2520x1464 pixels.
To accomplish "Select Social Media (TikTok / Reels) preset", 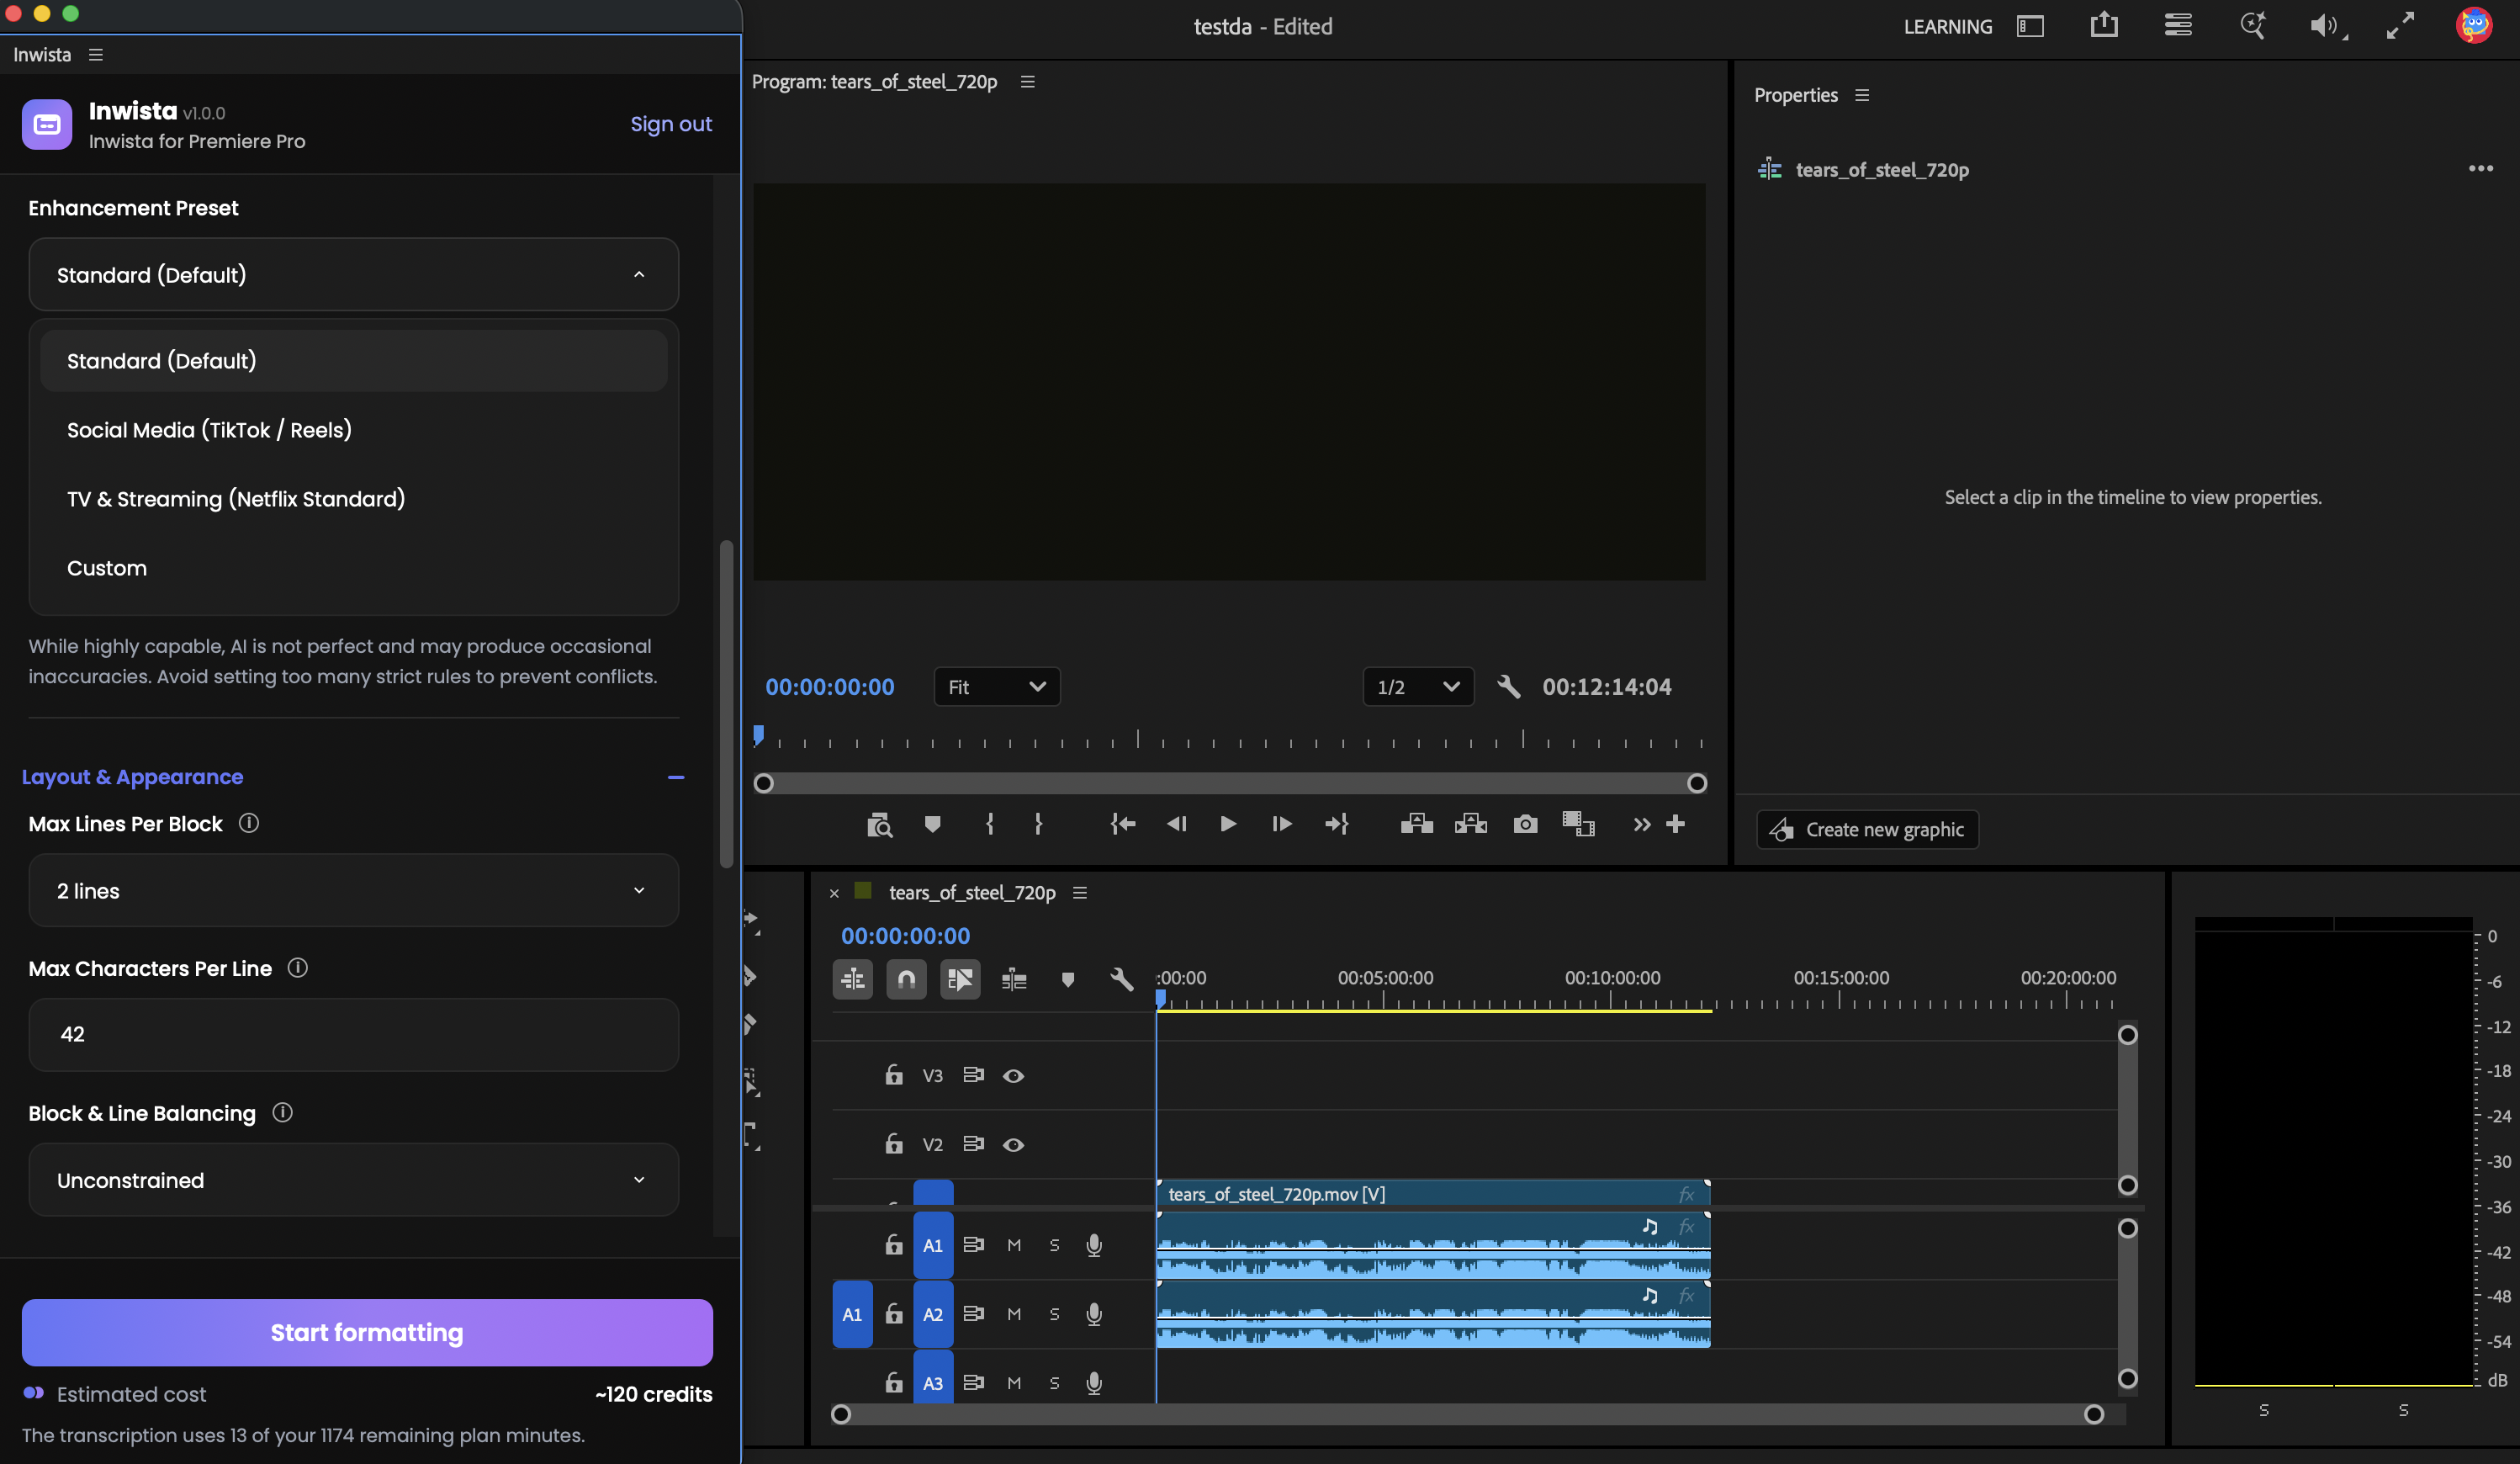I will pos(354,430).
